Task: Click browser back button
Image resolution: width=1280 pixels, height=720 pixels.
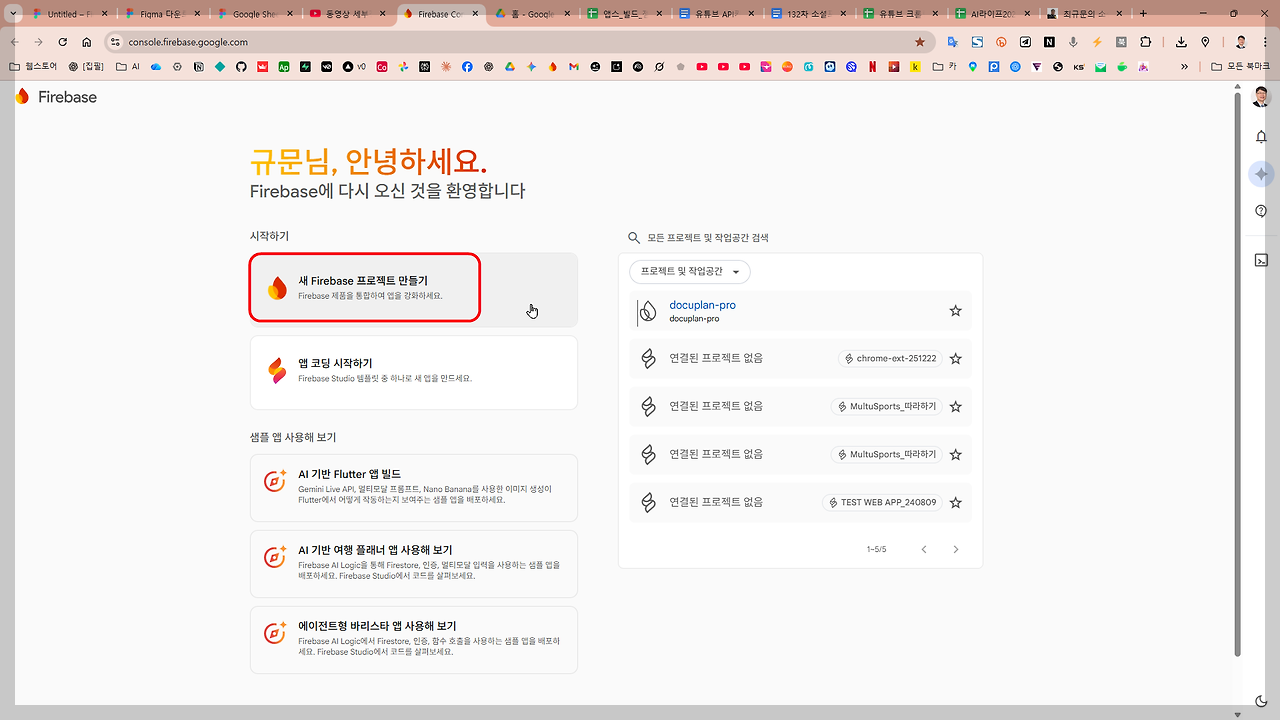Action: (x=15, y=42)
